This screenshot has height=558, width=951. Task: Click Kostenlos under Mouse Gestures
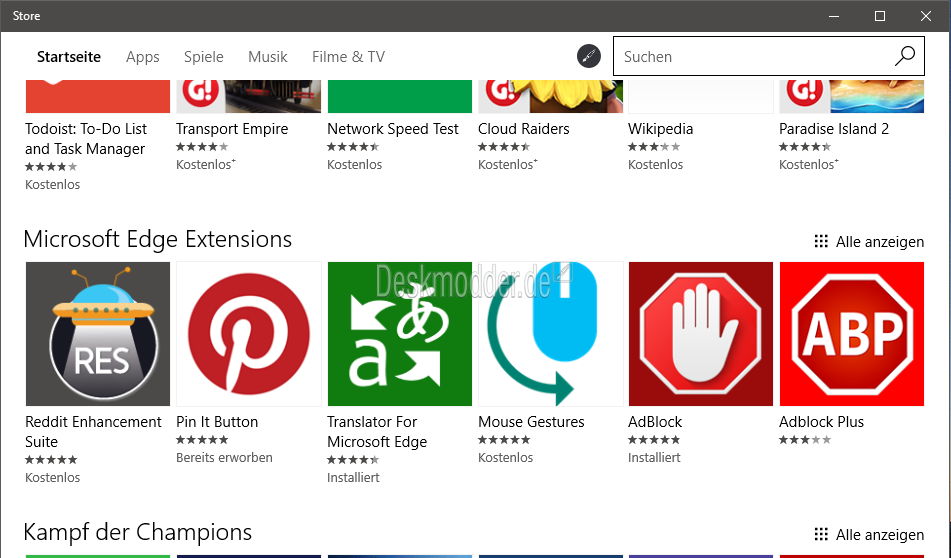505,457
